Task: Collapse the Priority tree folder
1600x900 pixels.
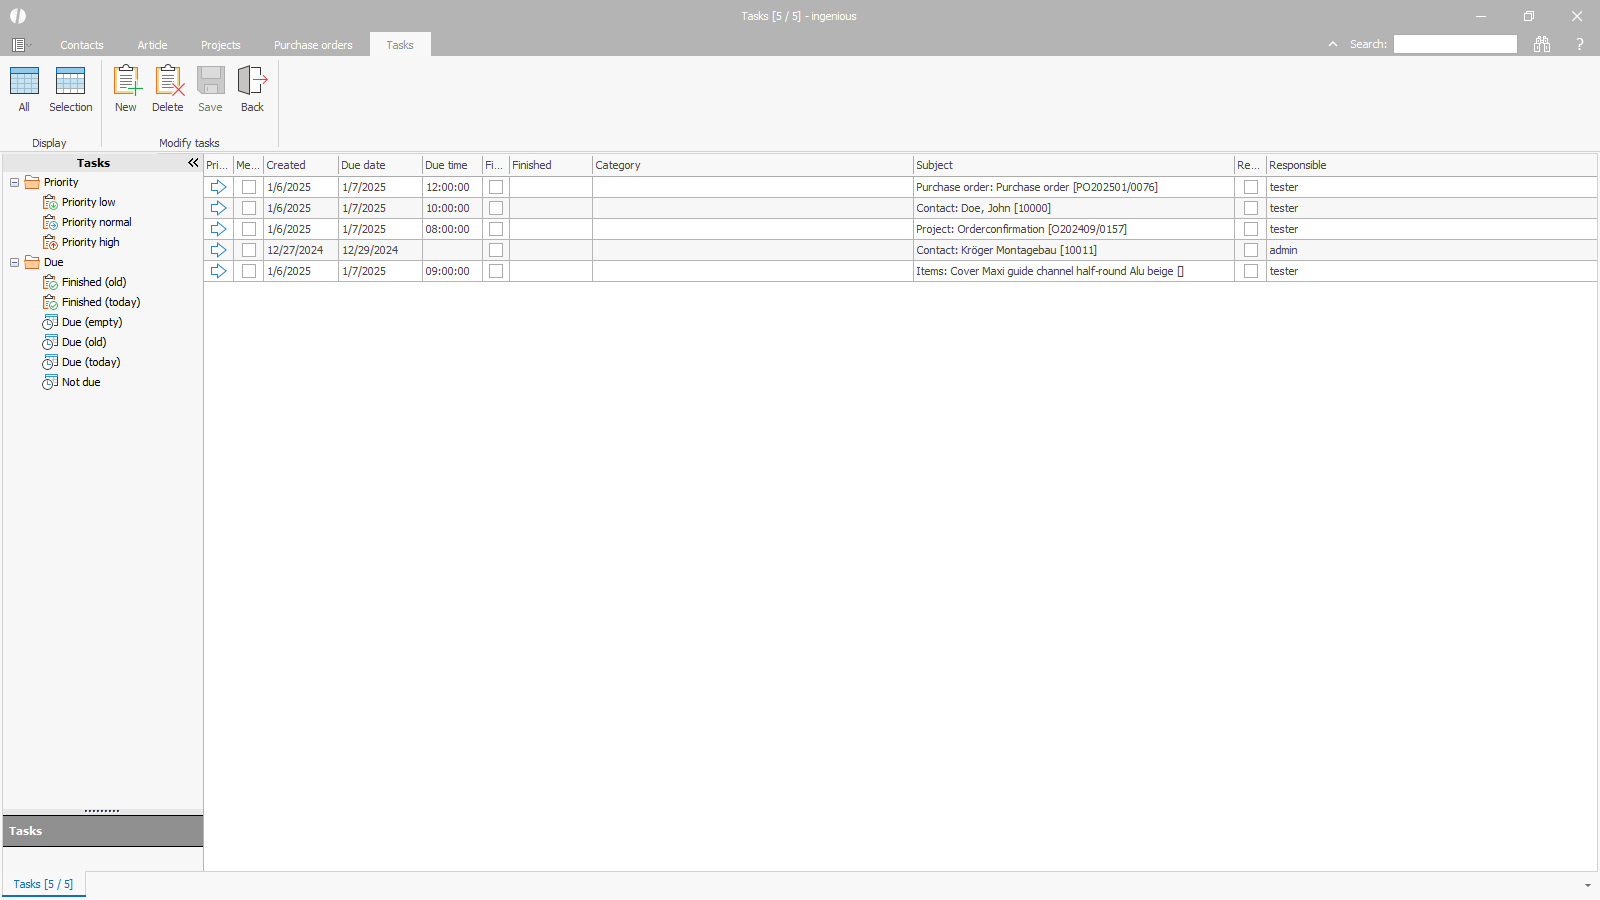Action: [15, 182]
